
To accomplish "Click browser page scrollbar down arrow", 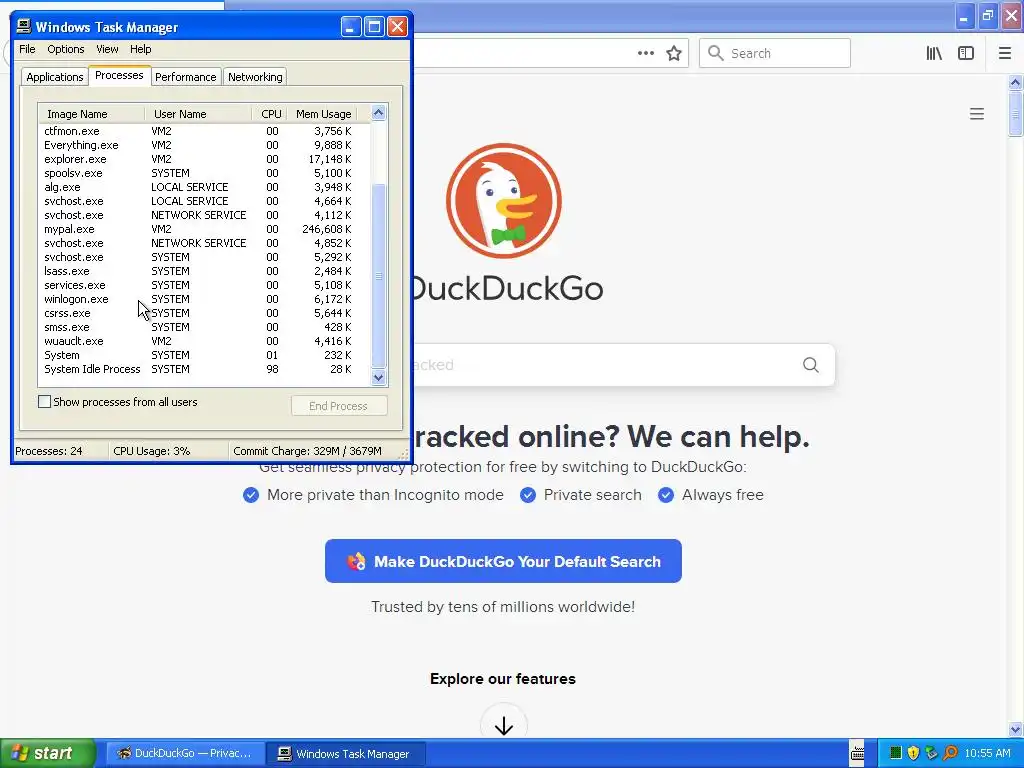I will tap(1016, 729).
